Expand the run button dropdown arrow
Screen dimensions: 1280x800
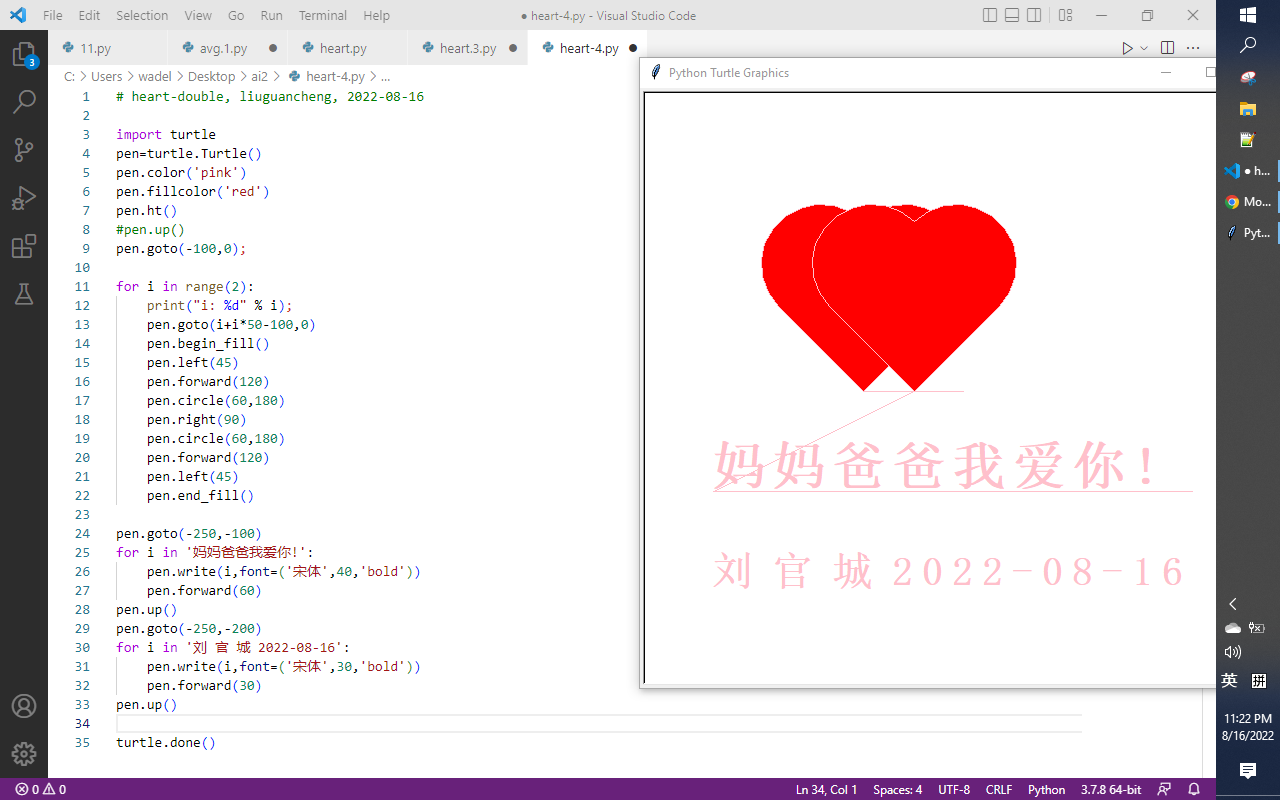(x=1144, y=48)
